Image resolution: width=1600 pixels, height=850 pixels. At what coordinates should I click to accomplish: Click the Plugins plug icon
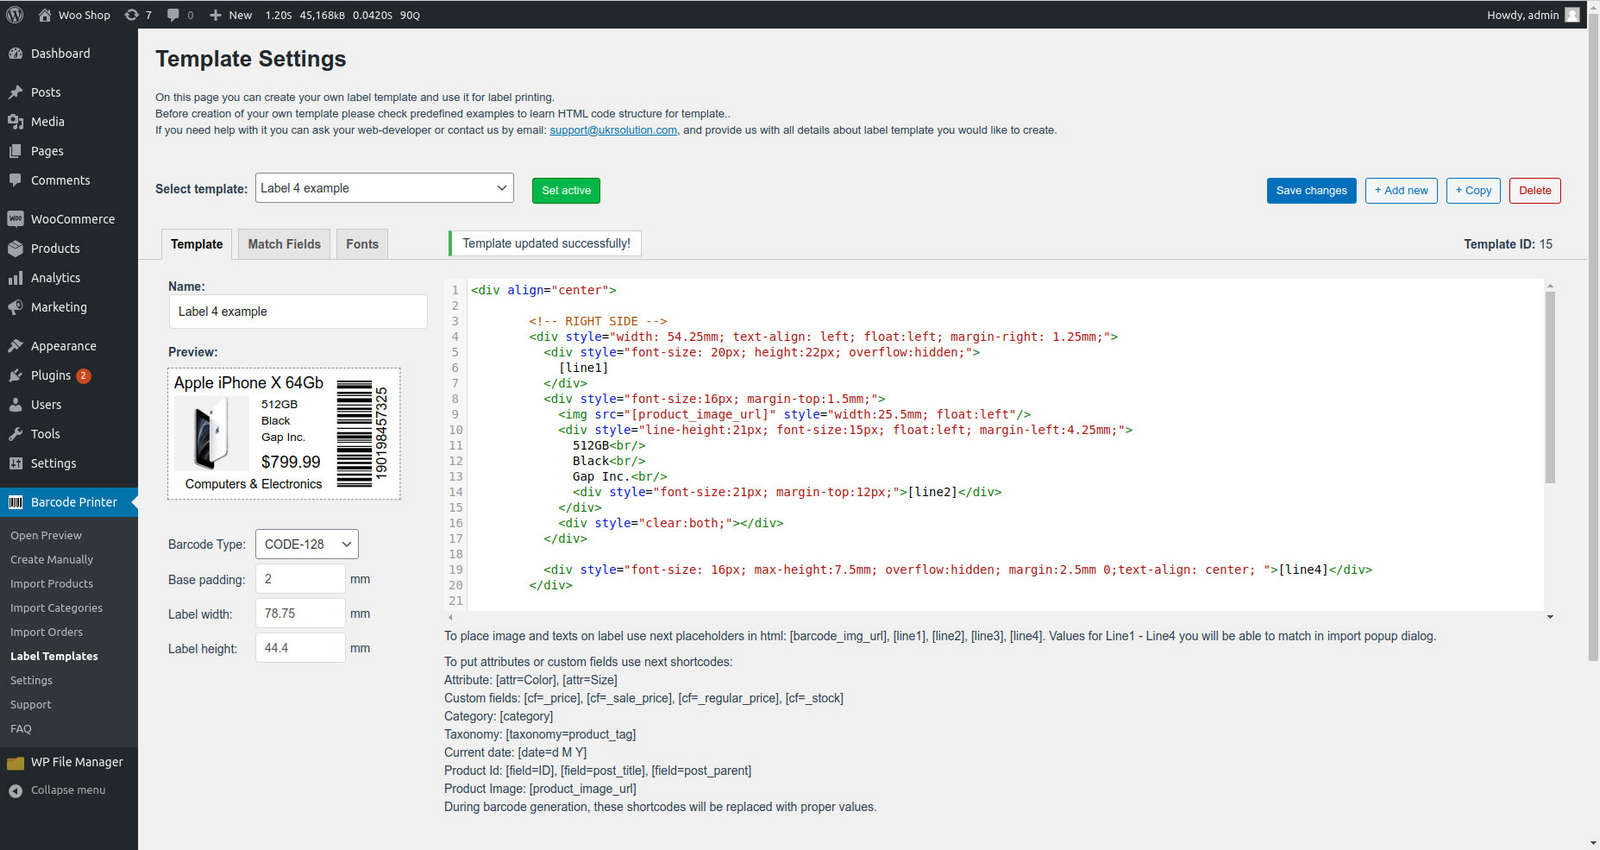[15, 376]
